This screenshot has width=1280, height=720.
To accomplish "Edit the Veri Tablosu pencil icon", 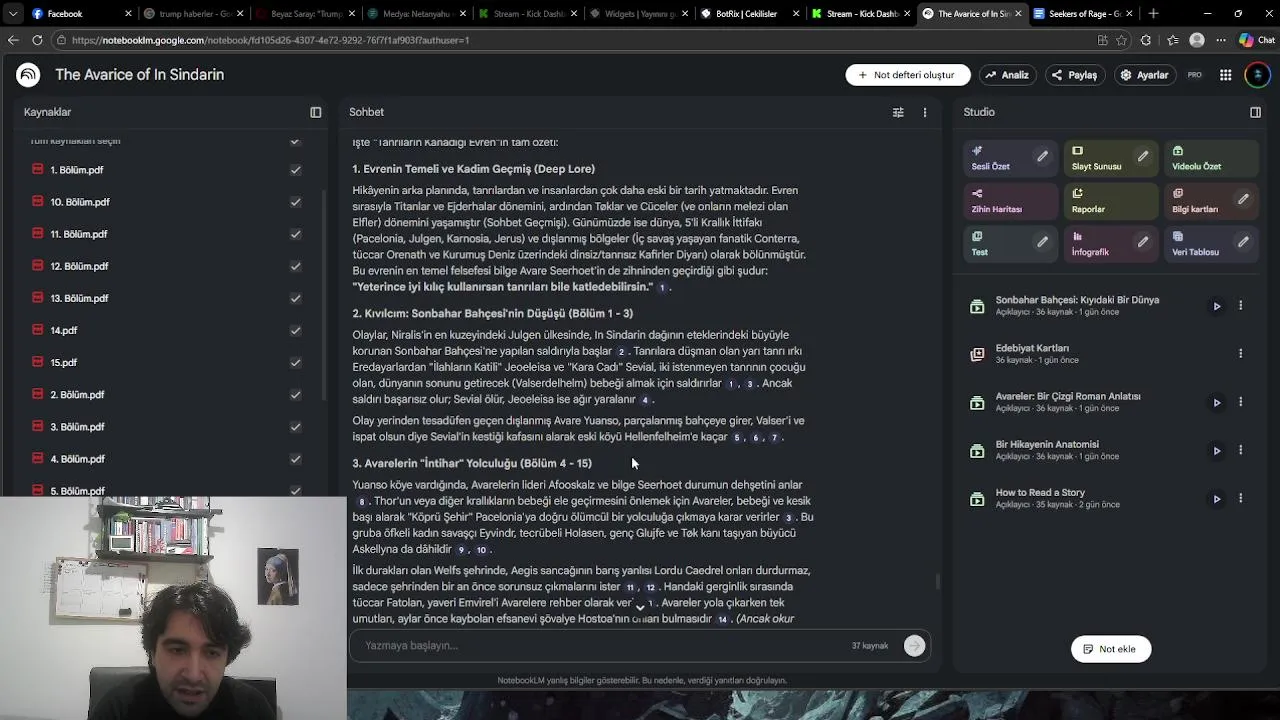I will (1243, 242).
